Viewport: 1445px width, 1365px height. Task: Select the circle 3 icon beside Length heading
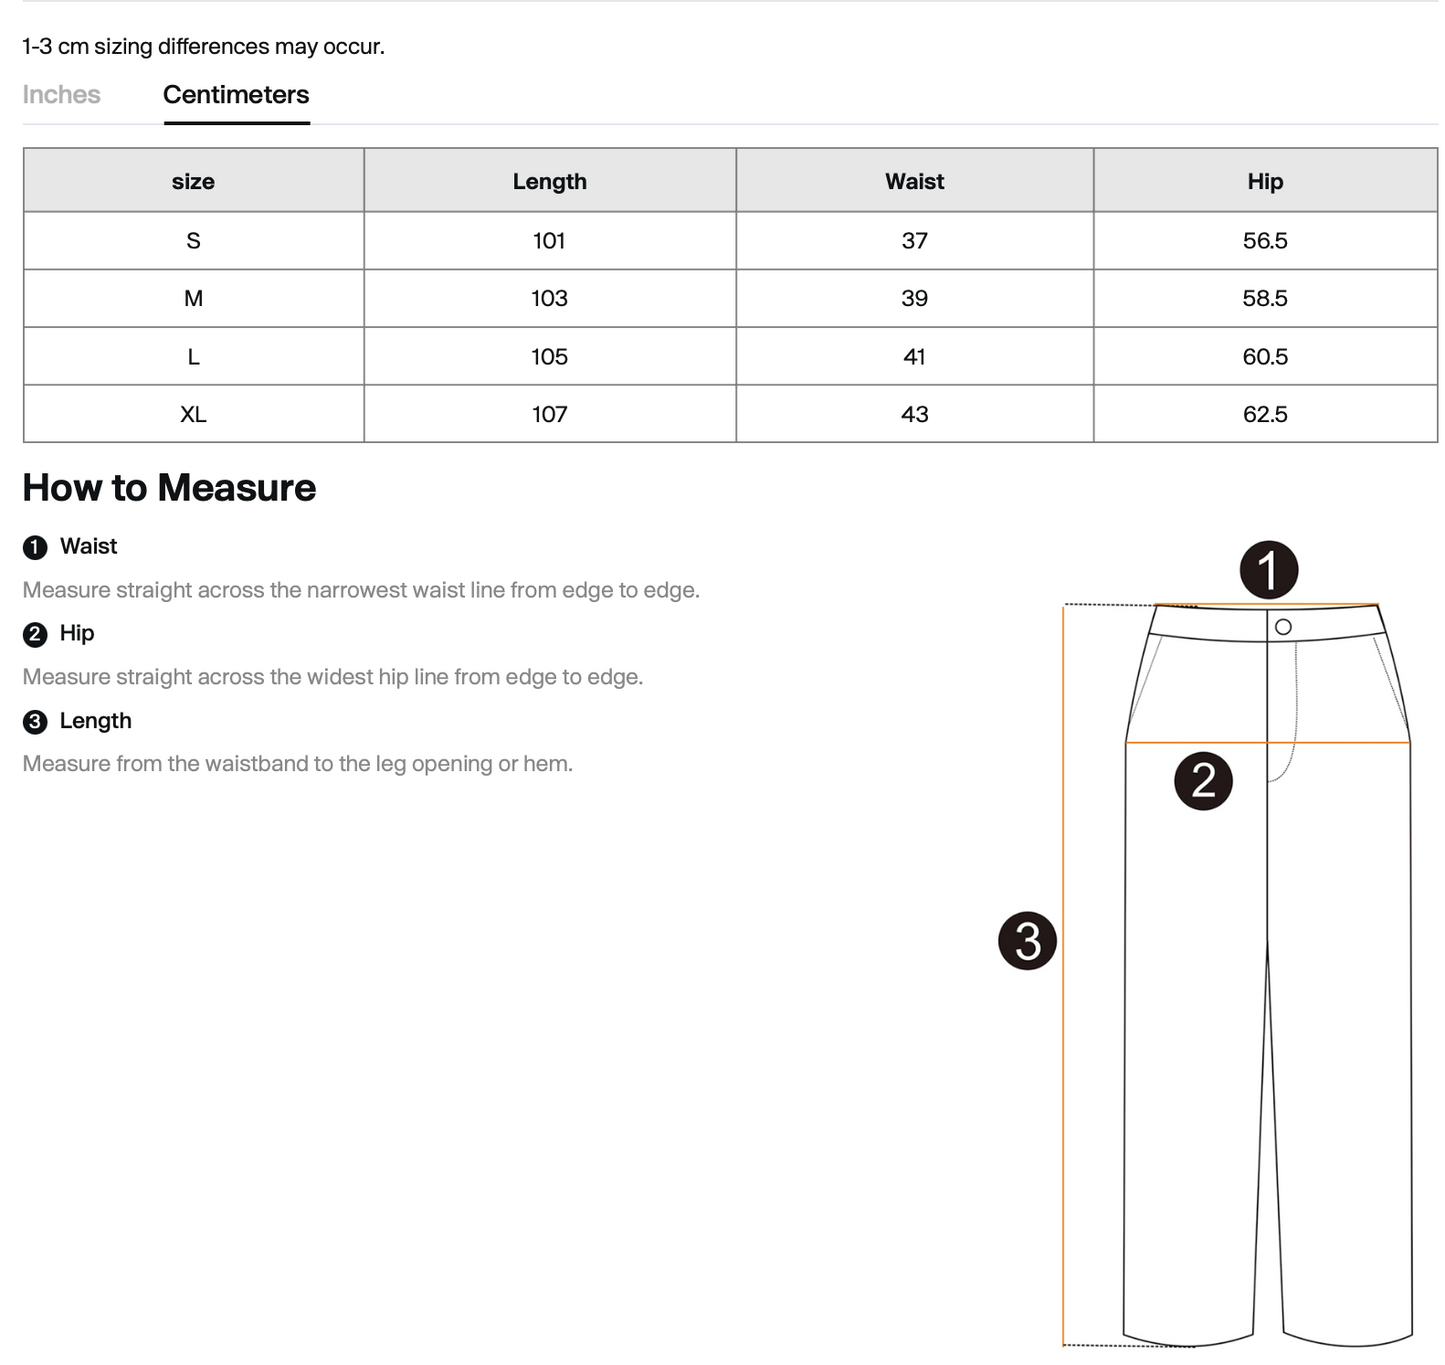[x=36, y=721]
